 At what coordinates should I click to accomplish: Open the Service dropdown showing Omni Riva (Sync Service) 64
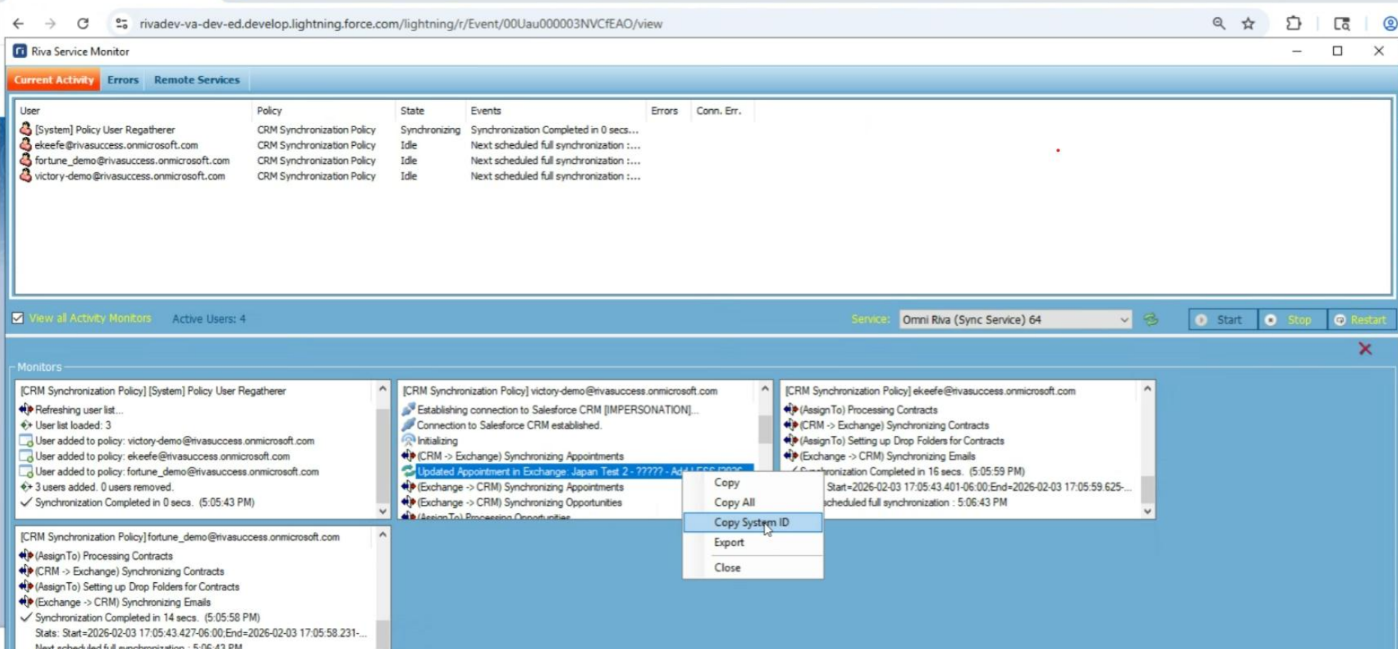pyautogui.click(x=1015, y=320)
